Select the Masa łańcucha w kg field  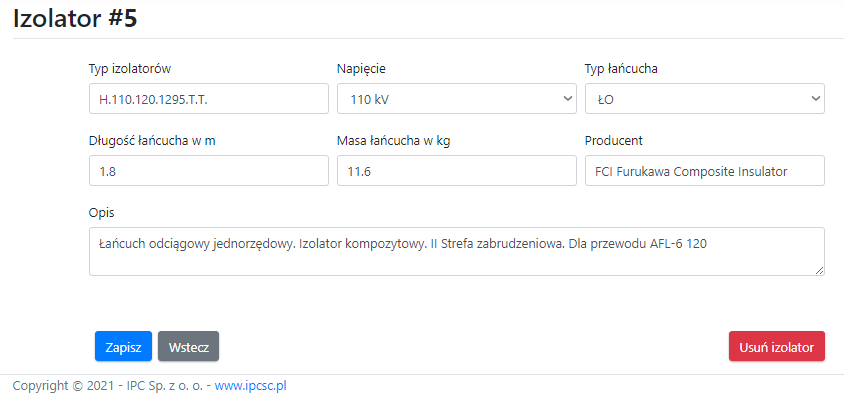click(x=456, y=171)
